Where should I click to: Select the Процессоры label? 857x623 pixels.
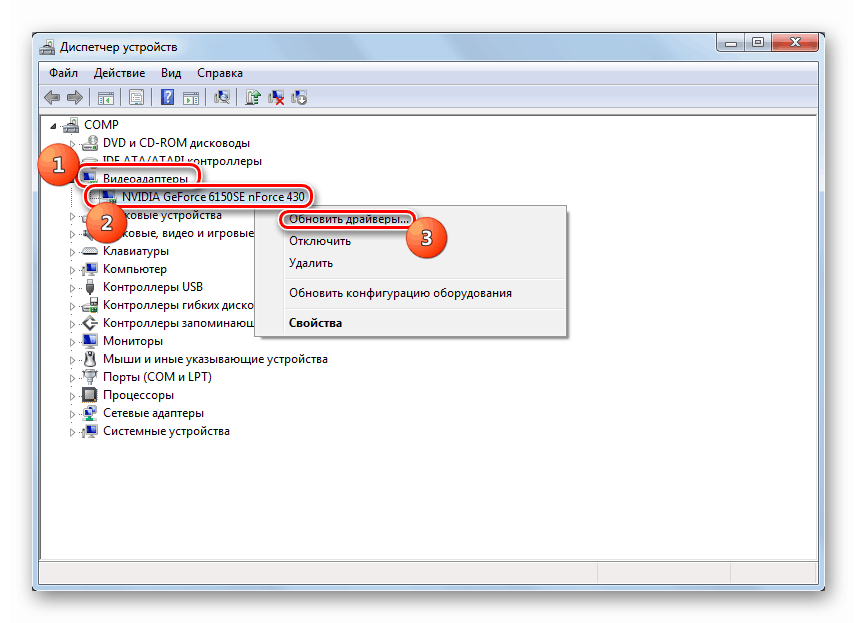(138, 395)
